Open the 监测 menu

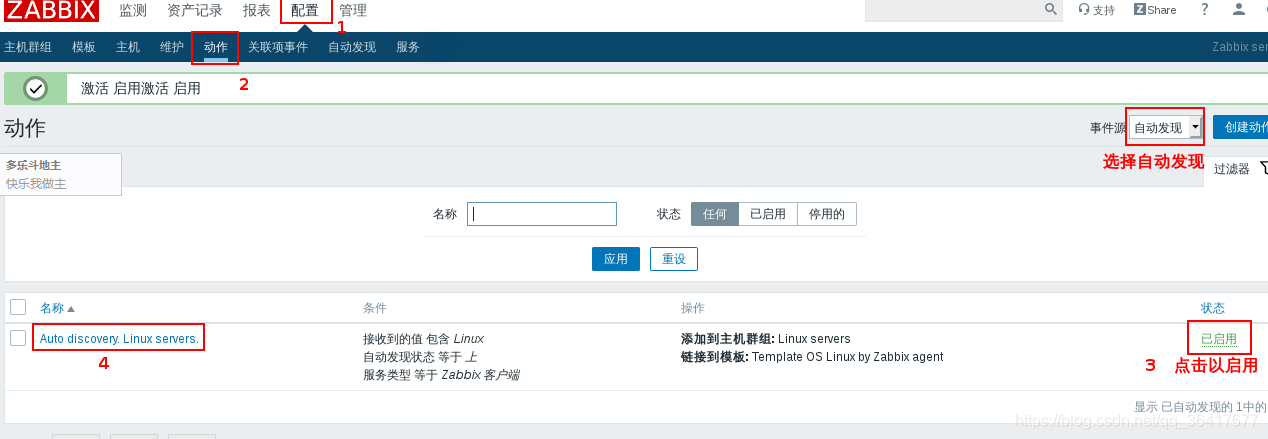pyautogui.click(x=133, y=11)
